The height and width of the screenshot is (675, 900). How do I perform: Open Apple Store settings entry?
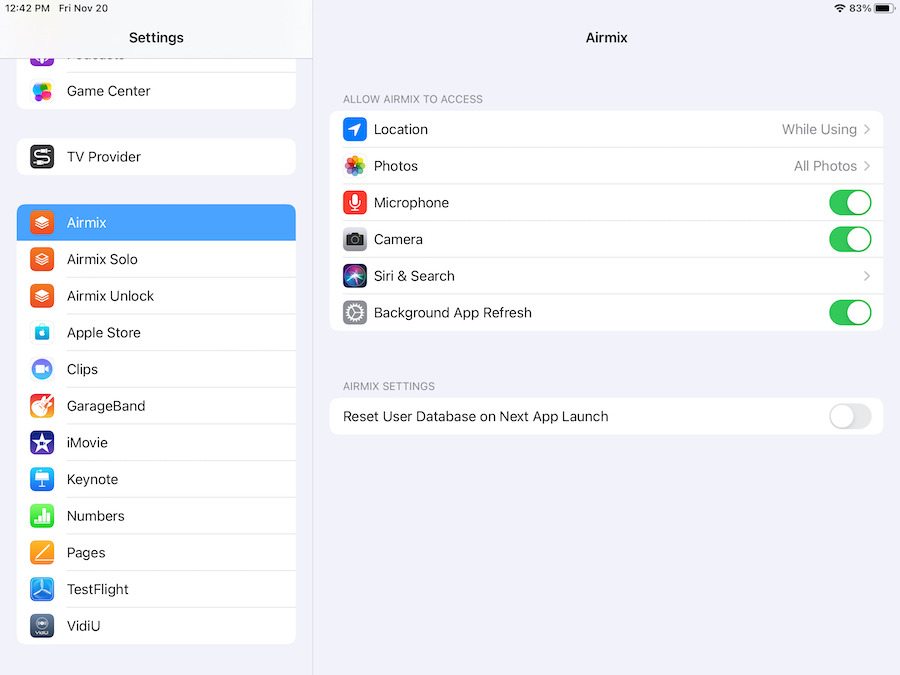point(104,333)
